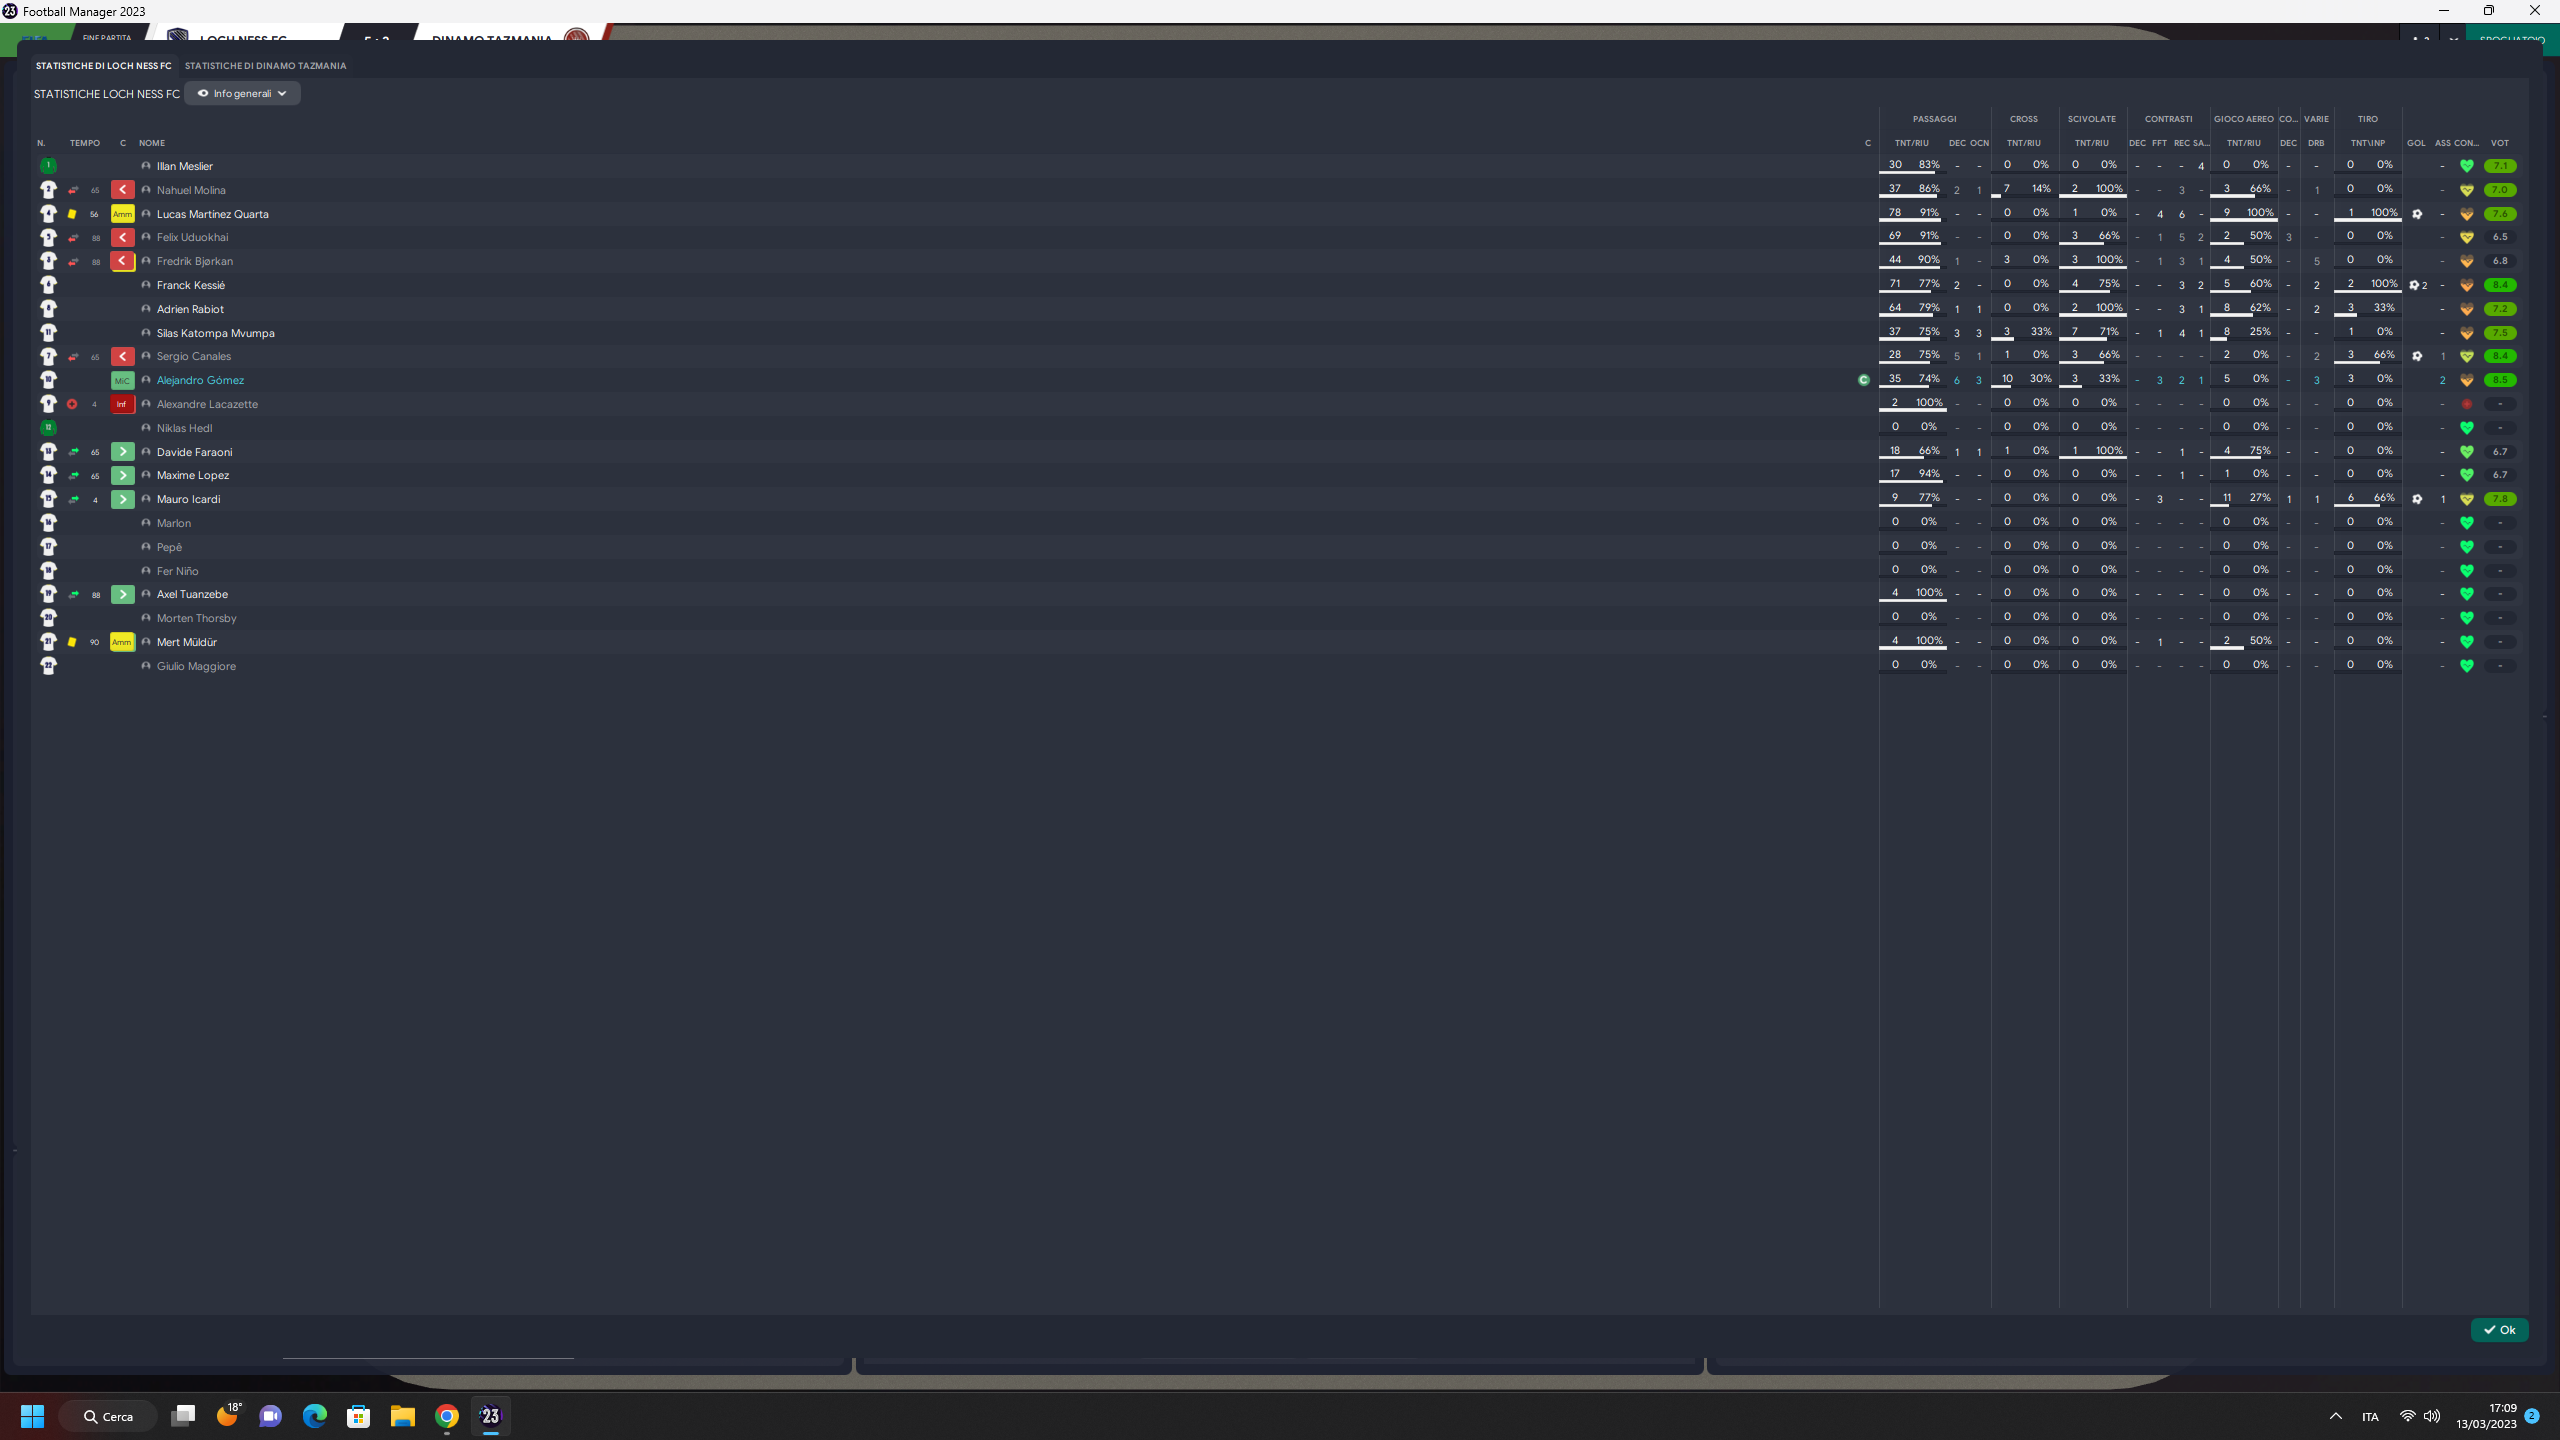Click Niklas Hedl's green goalkeeper badge
Viewport: 2560px width, 1440px height.
point(48,428)
